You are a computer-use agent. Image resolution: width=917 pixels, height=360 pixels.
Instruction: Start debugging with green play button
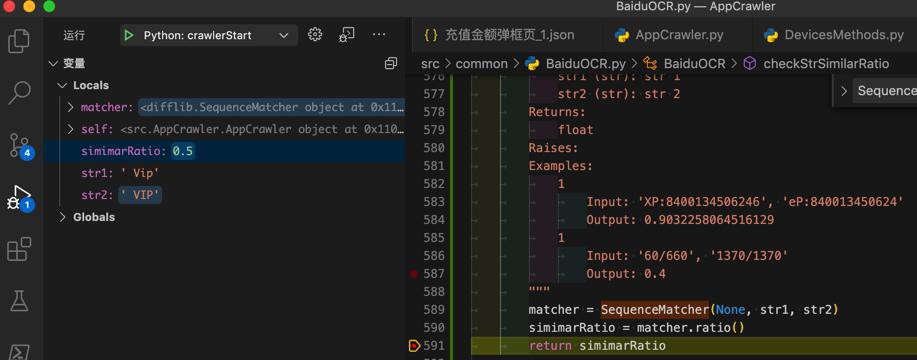129,35
